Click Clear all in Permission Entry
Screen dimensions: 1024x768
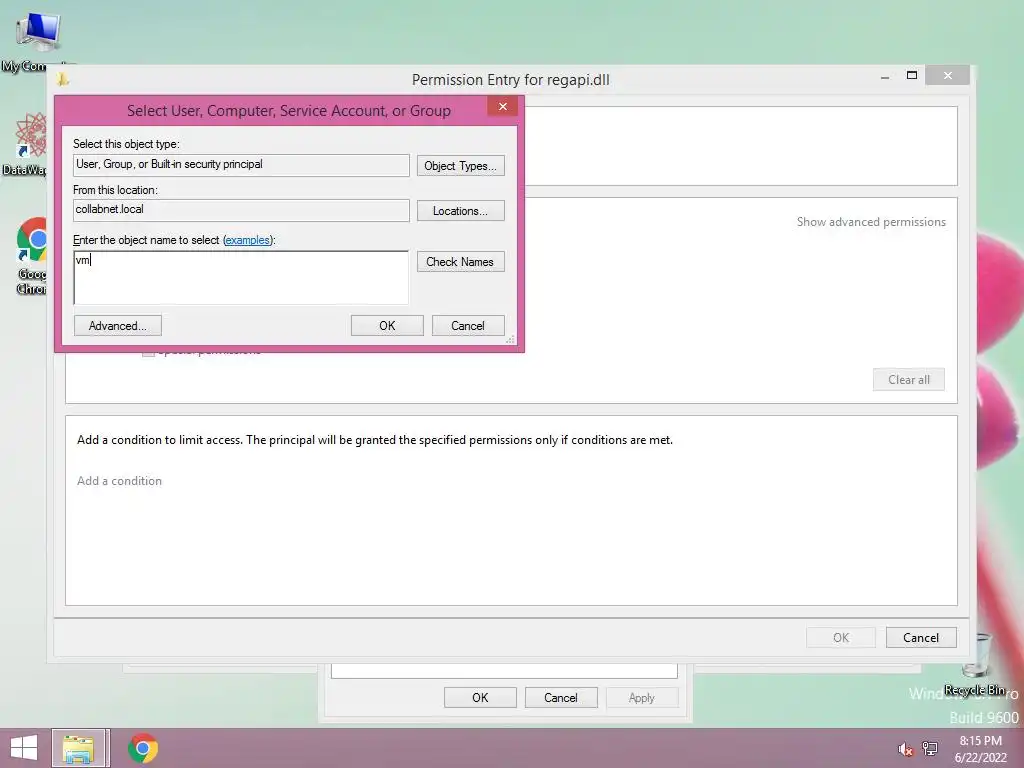[909, 379]
